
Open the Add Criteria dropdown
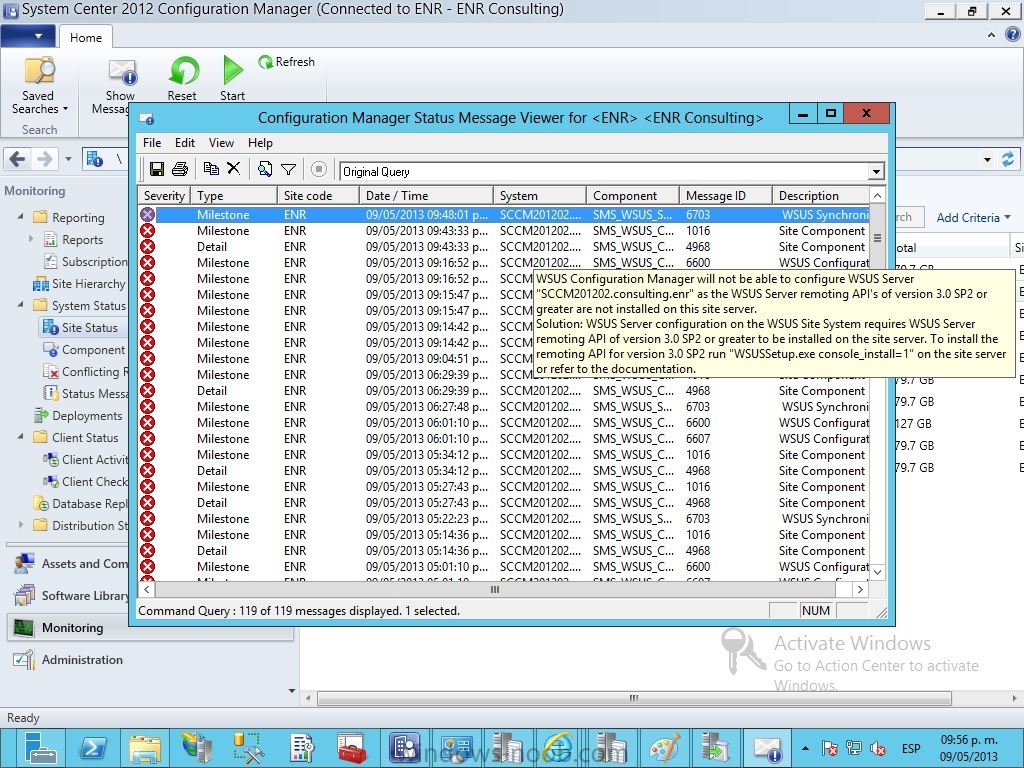(973, 217)
